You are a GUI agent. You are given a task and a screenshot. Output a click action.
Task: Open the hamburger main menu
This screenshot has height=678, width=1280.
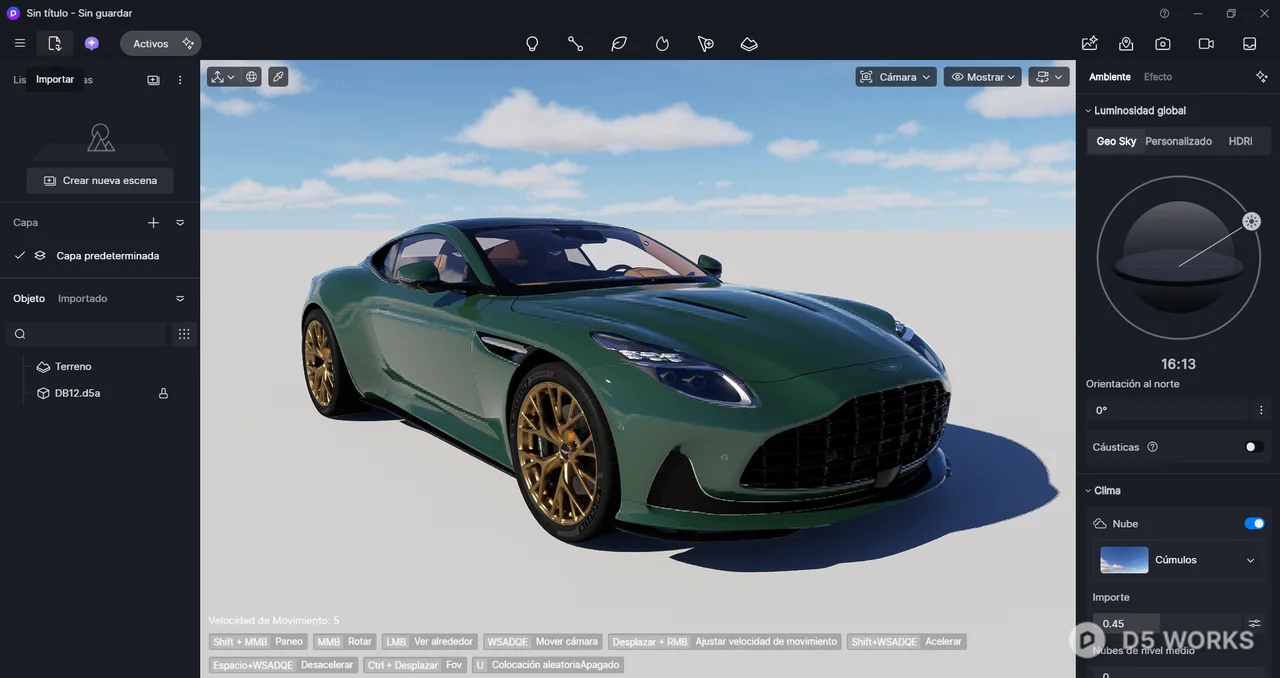click(20, 43)
